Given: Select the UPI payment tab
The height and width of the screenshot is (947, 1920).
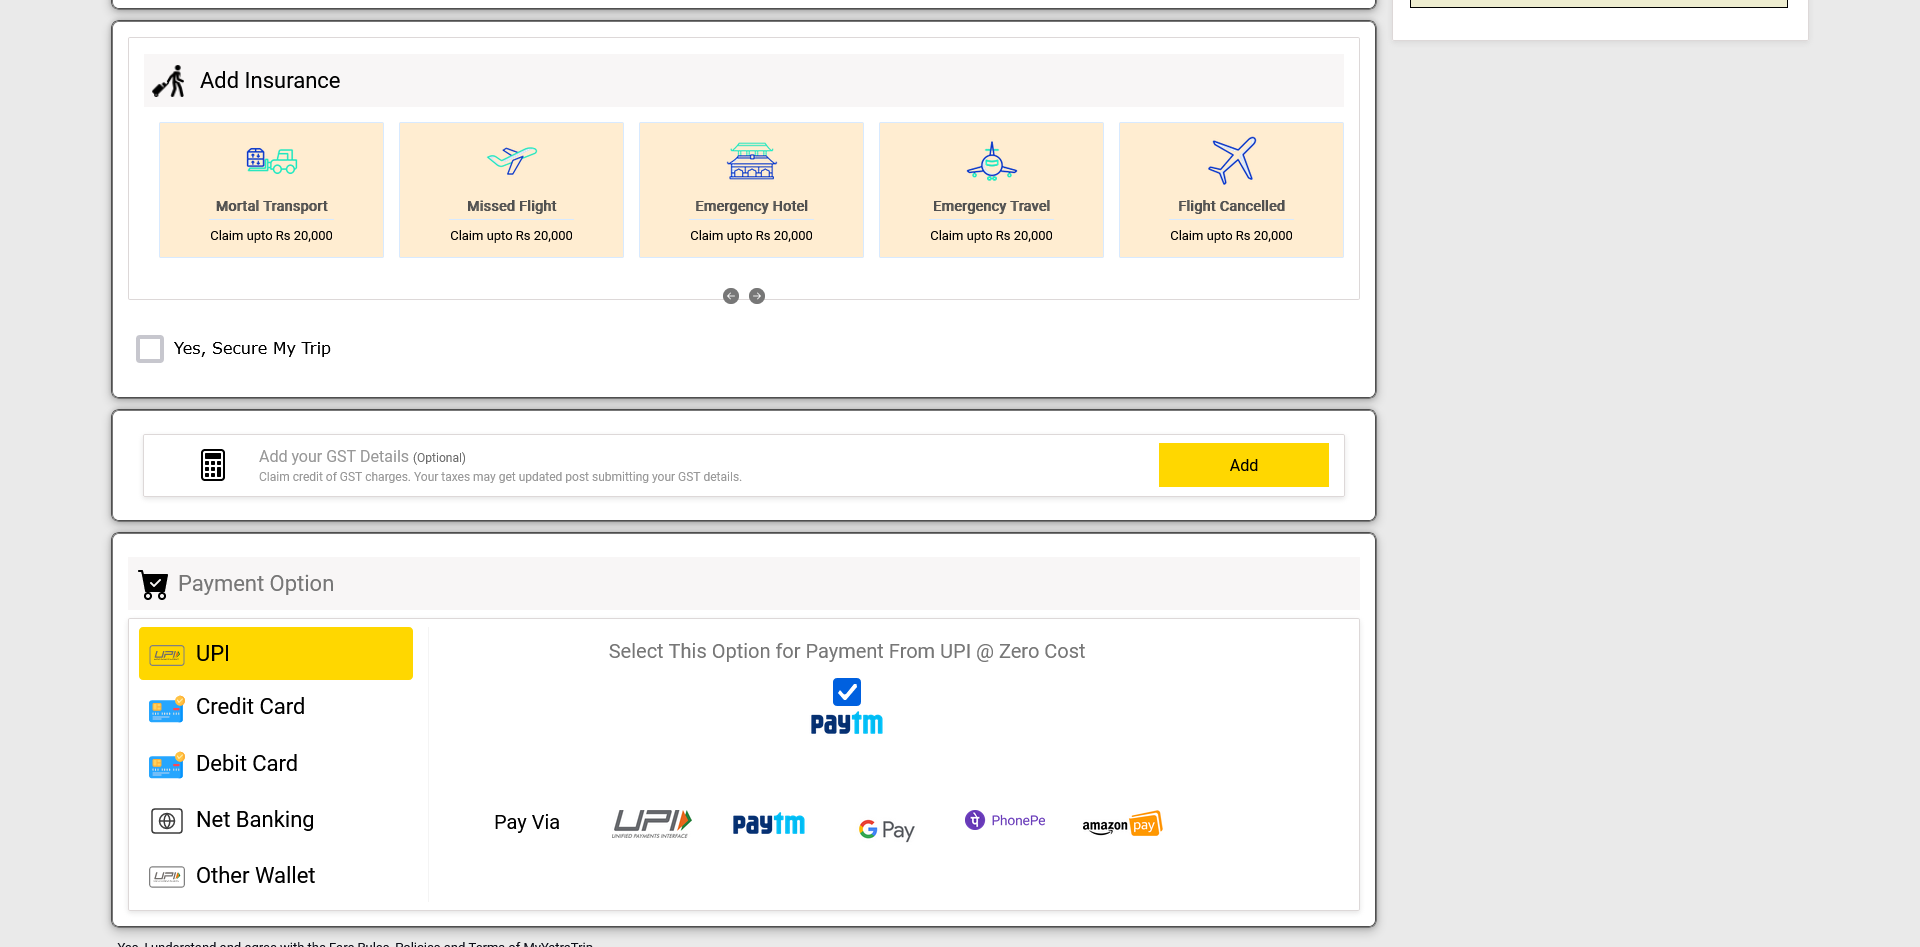Looking at the screenshot, I should [x=276, y=654].
